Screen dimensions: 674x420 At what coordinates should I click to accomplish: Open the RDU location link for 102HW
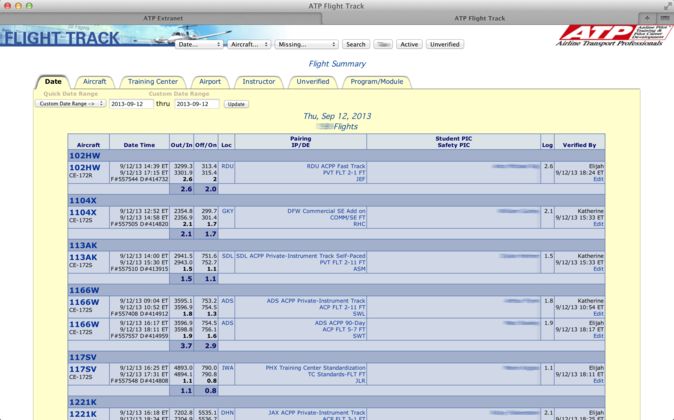[x=227, y=167]
